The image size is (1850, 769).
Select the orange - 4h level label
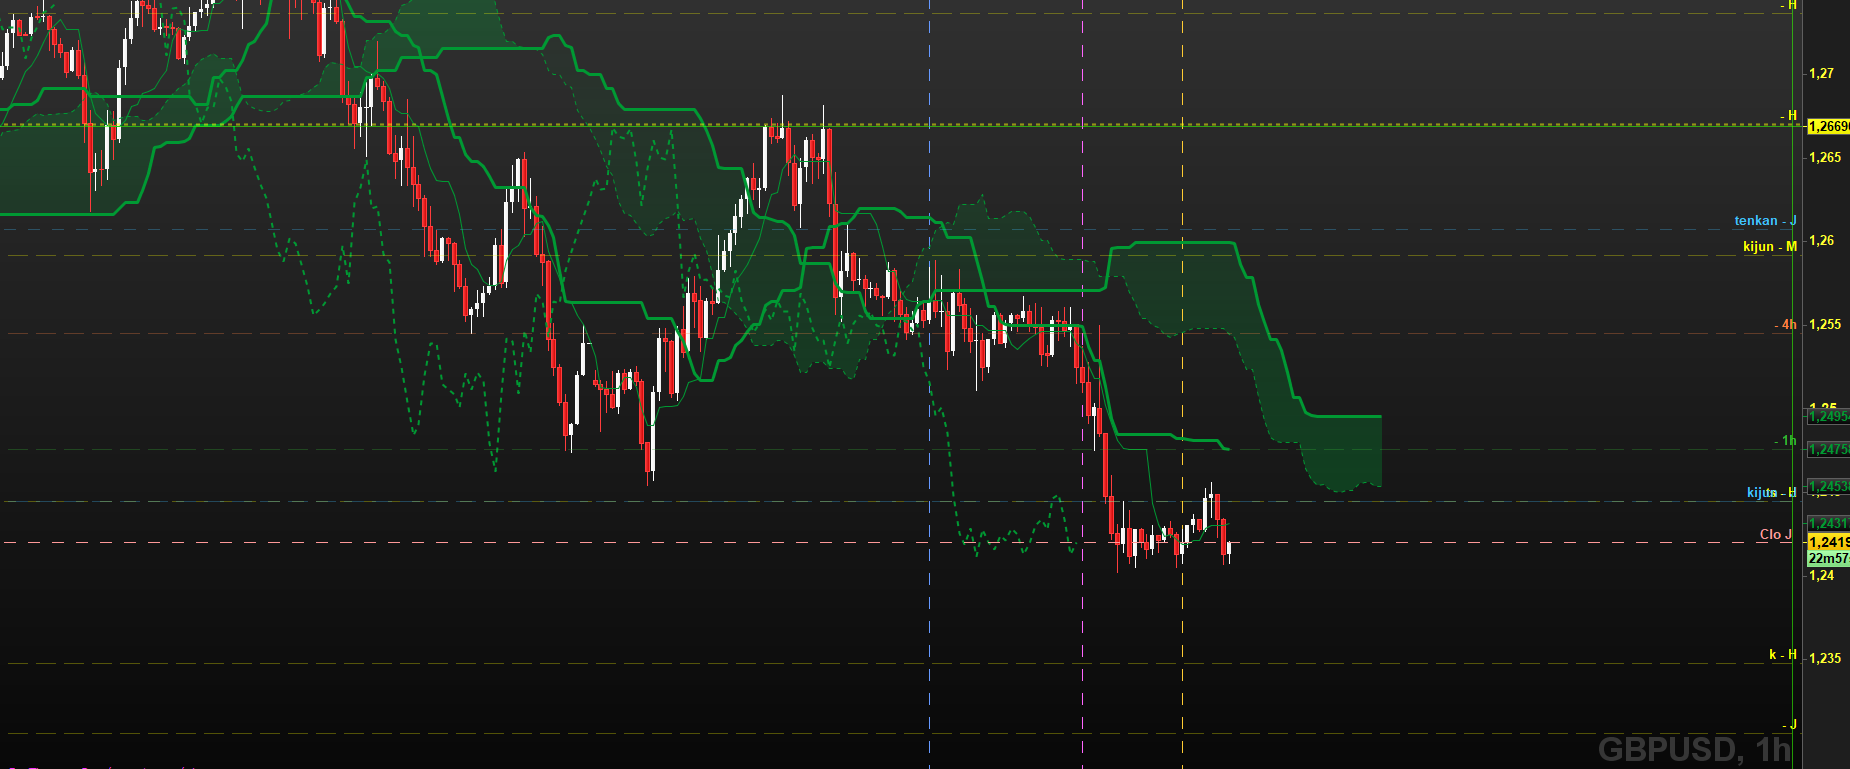pyautogui.click(x=1786, y=324)
